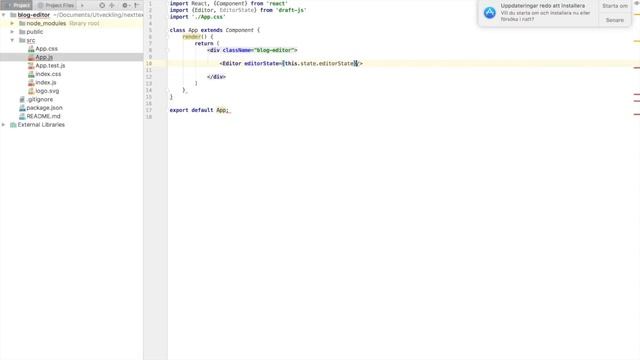Click the scroll from source target icon
This screenshot has width=640, height=360.
[102, 5]
